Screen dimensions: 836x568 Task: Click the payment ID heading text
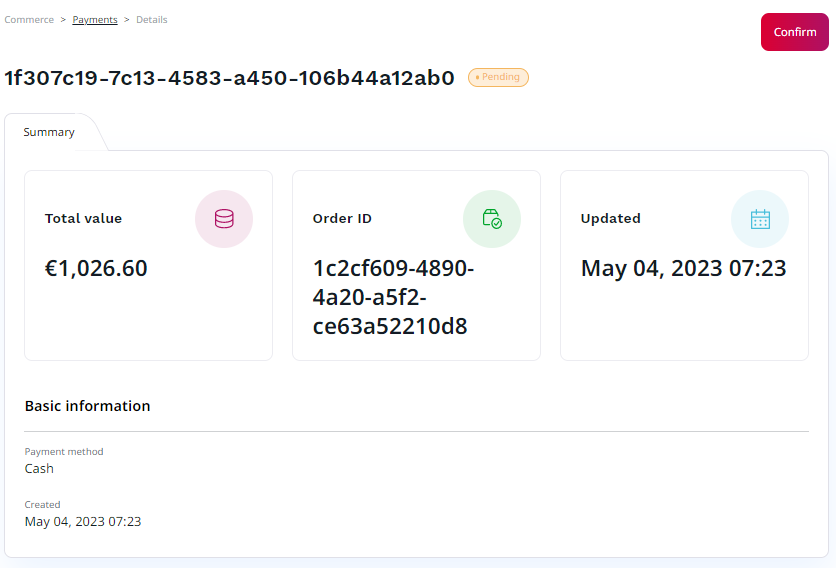tap(230, 78)
